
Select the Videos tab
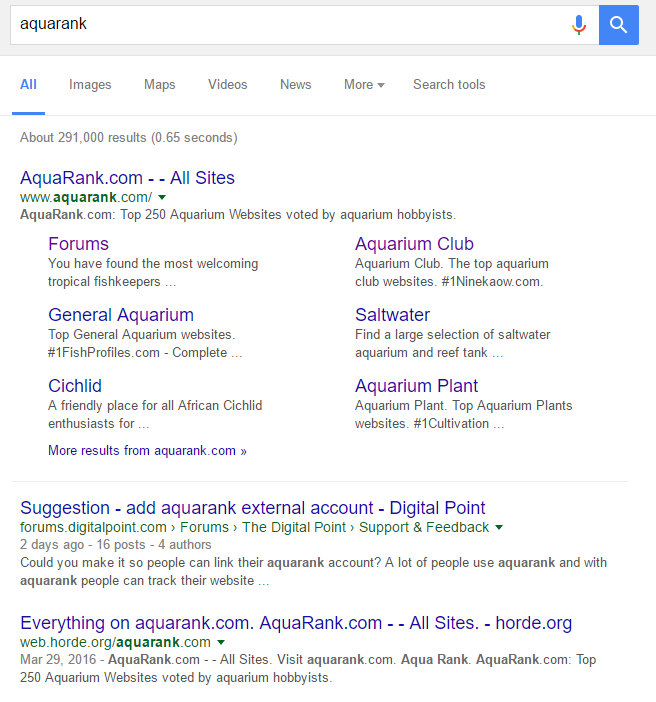(227, 85)
